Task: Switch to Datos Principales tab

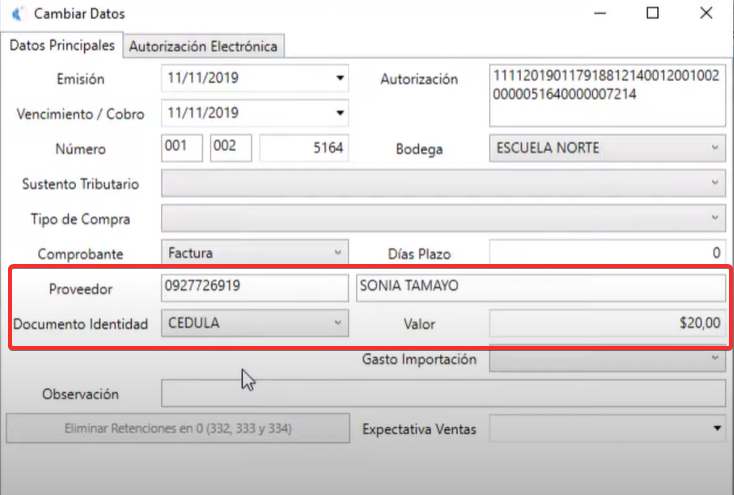Action: 62,45
